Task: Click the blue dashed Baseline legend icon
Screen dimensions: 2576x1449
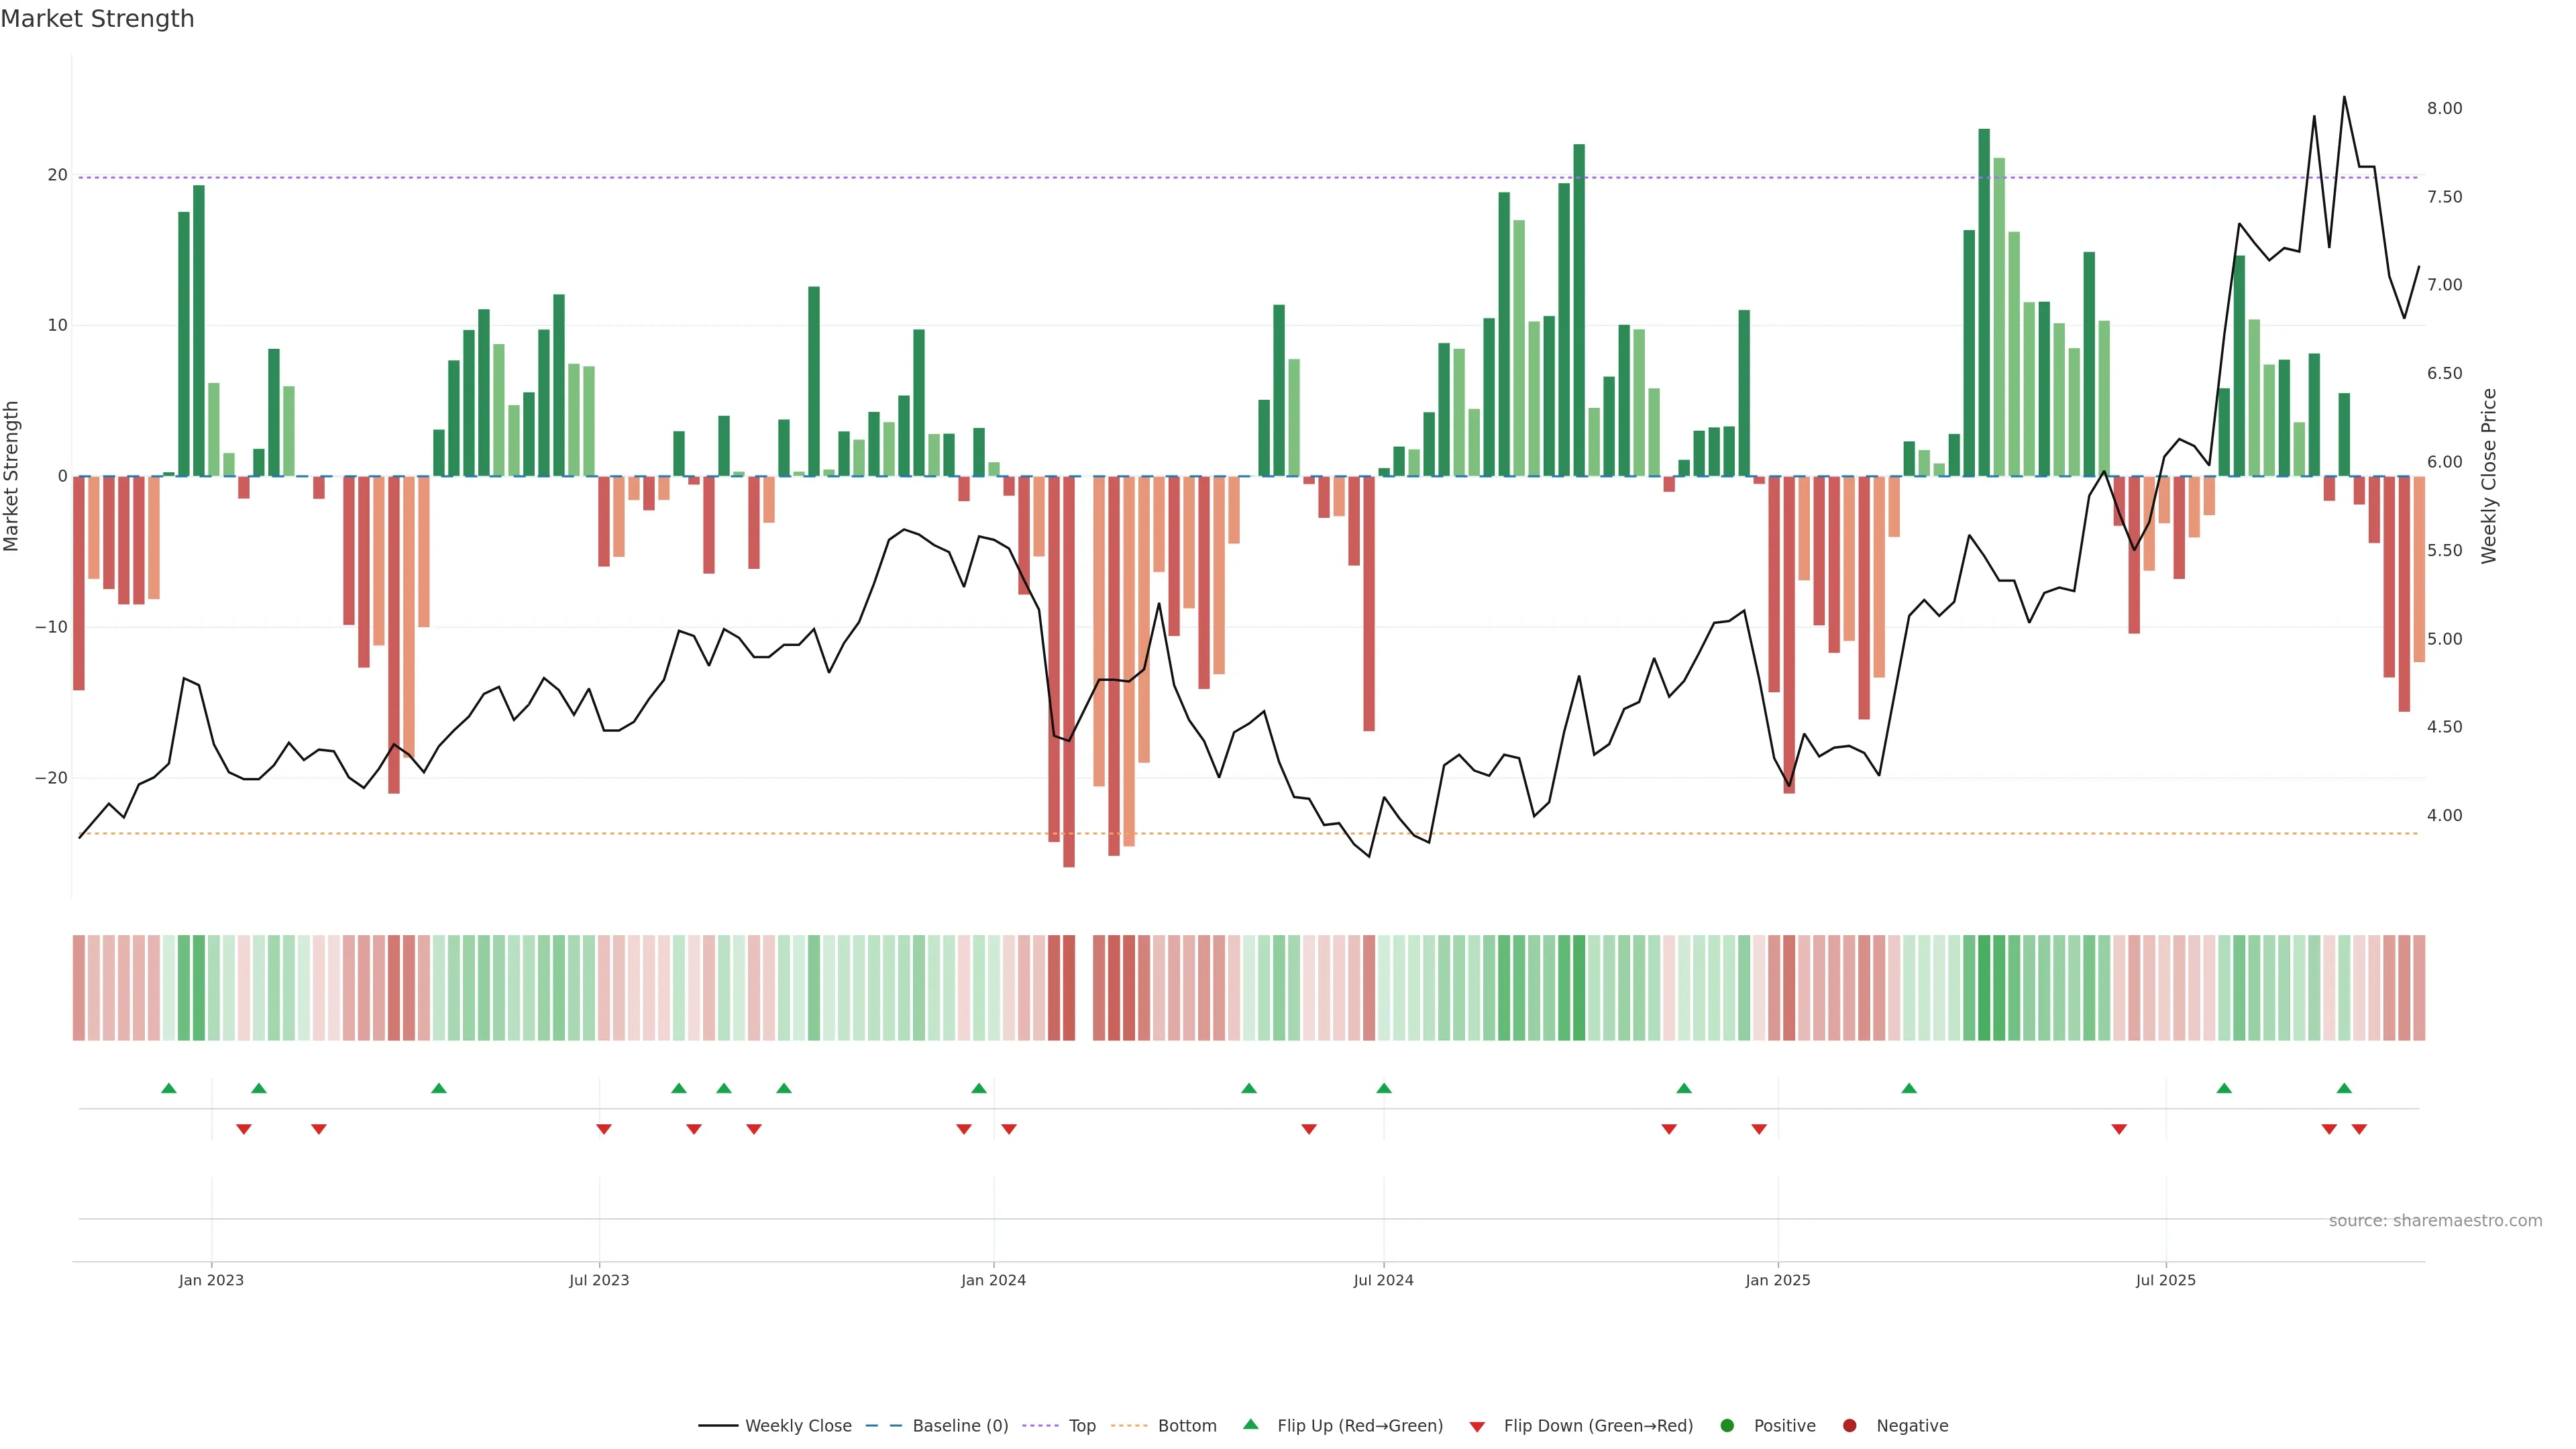Action: click(883, 1425)
